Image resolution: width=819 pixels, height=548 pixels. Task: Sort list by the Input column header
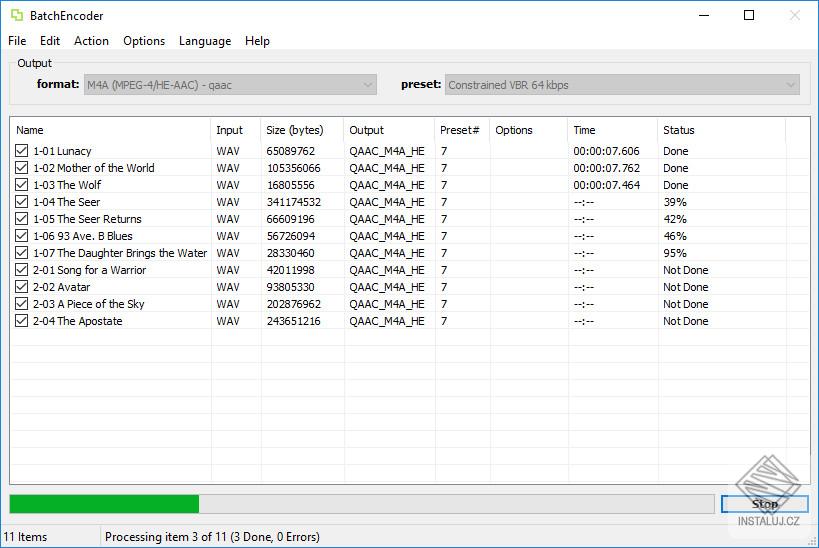236,130
